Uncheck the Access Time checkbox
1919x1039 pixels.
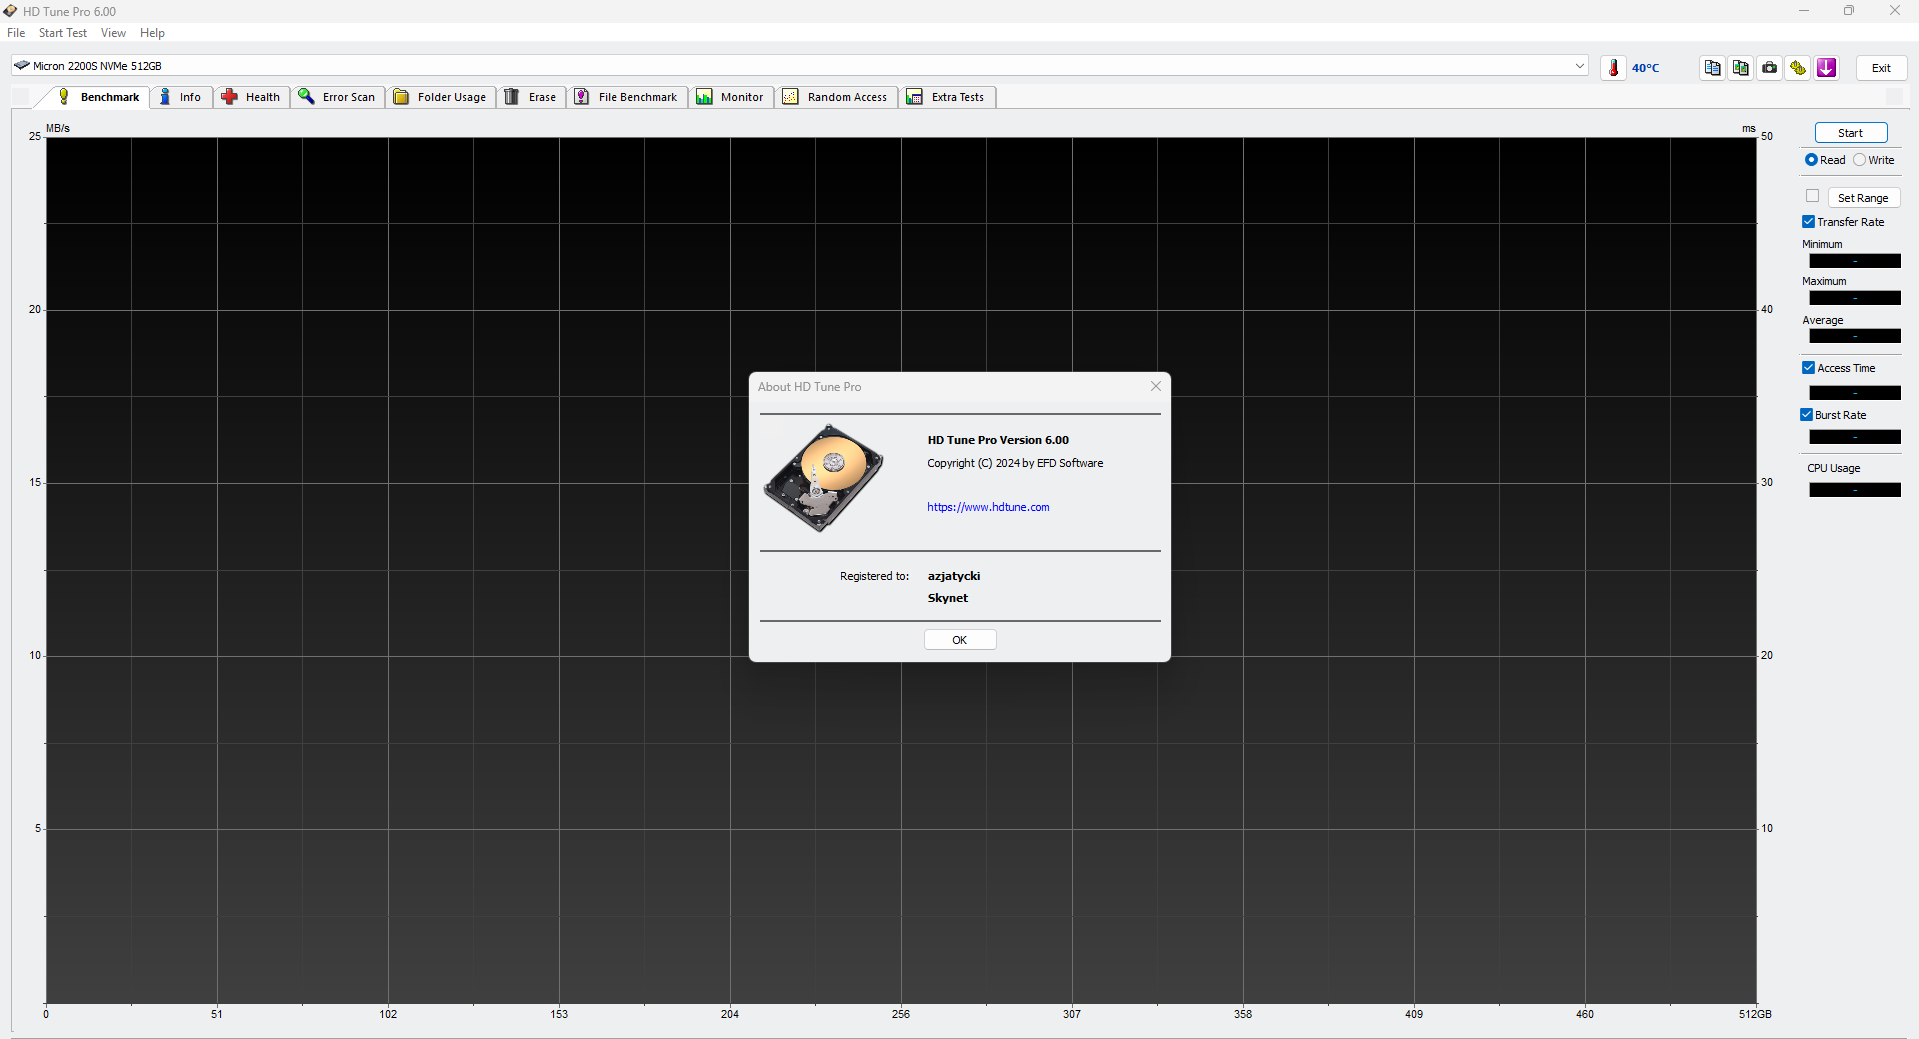tap(1809, 368)
